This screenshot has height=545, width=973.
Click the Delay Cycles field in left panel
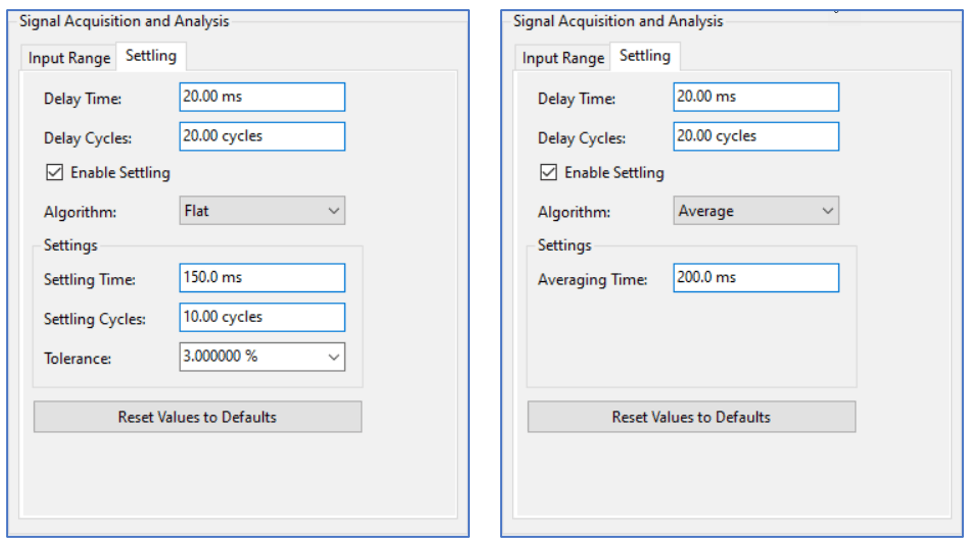(x=262, y=136)
